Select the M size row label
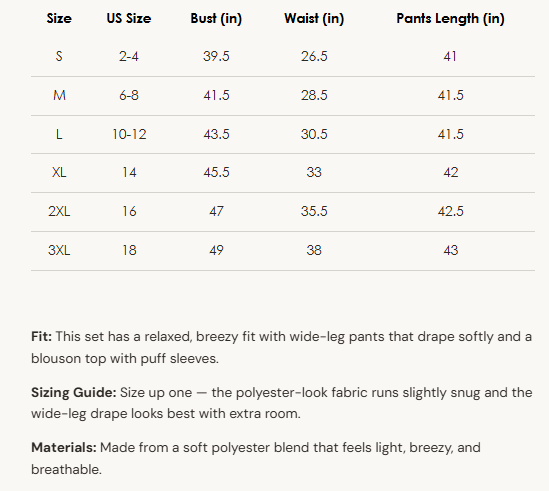 click(x=59, y=95)
